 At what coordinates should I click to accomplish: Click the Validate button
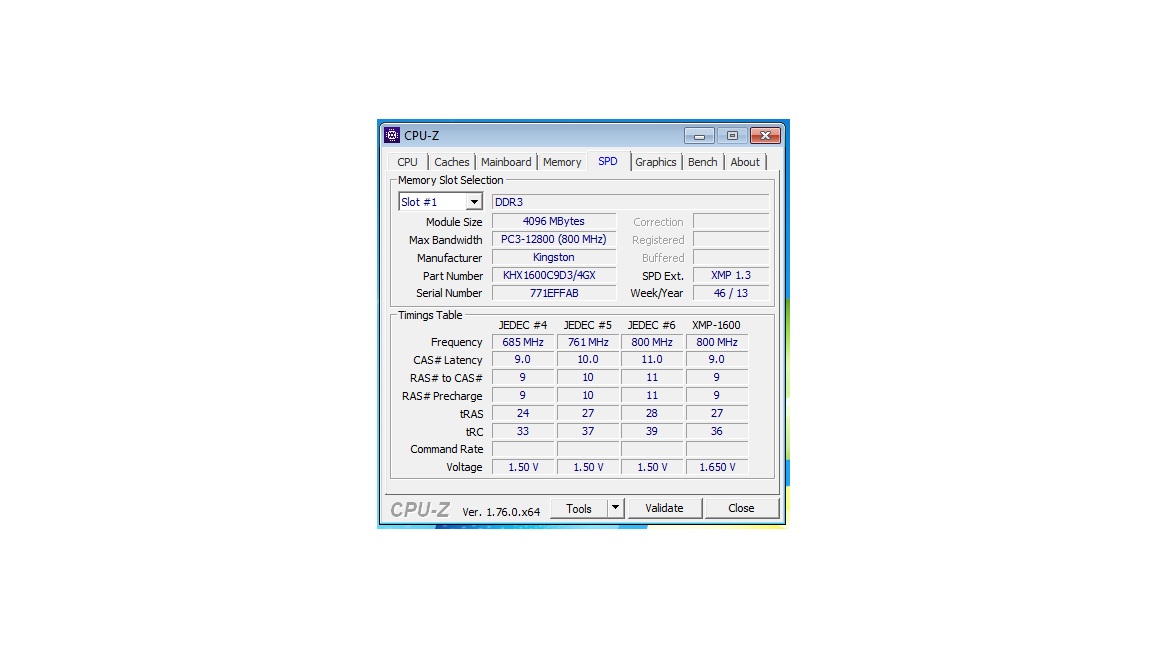point(664,508)
